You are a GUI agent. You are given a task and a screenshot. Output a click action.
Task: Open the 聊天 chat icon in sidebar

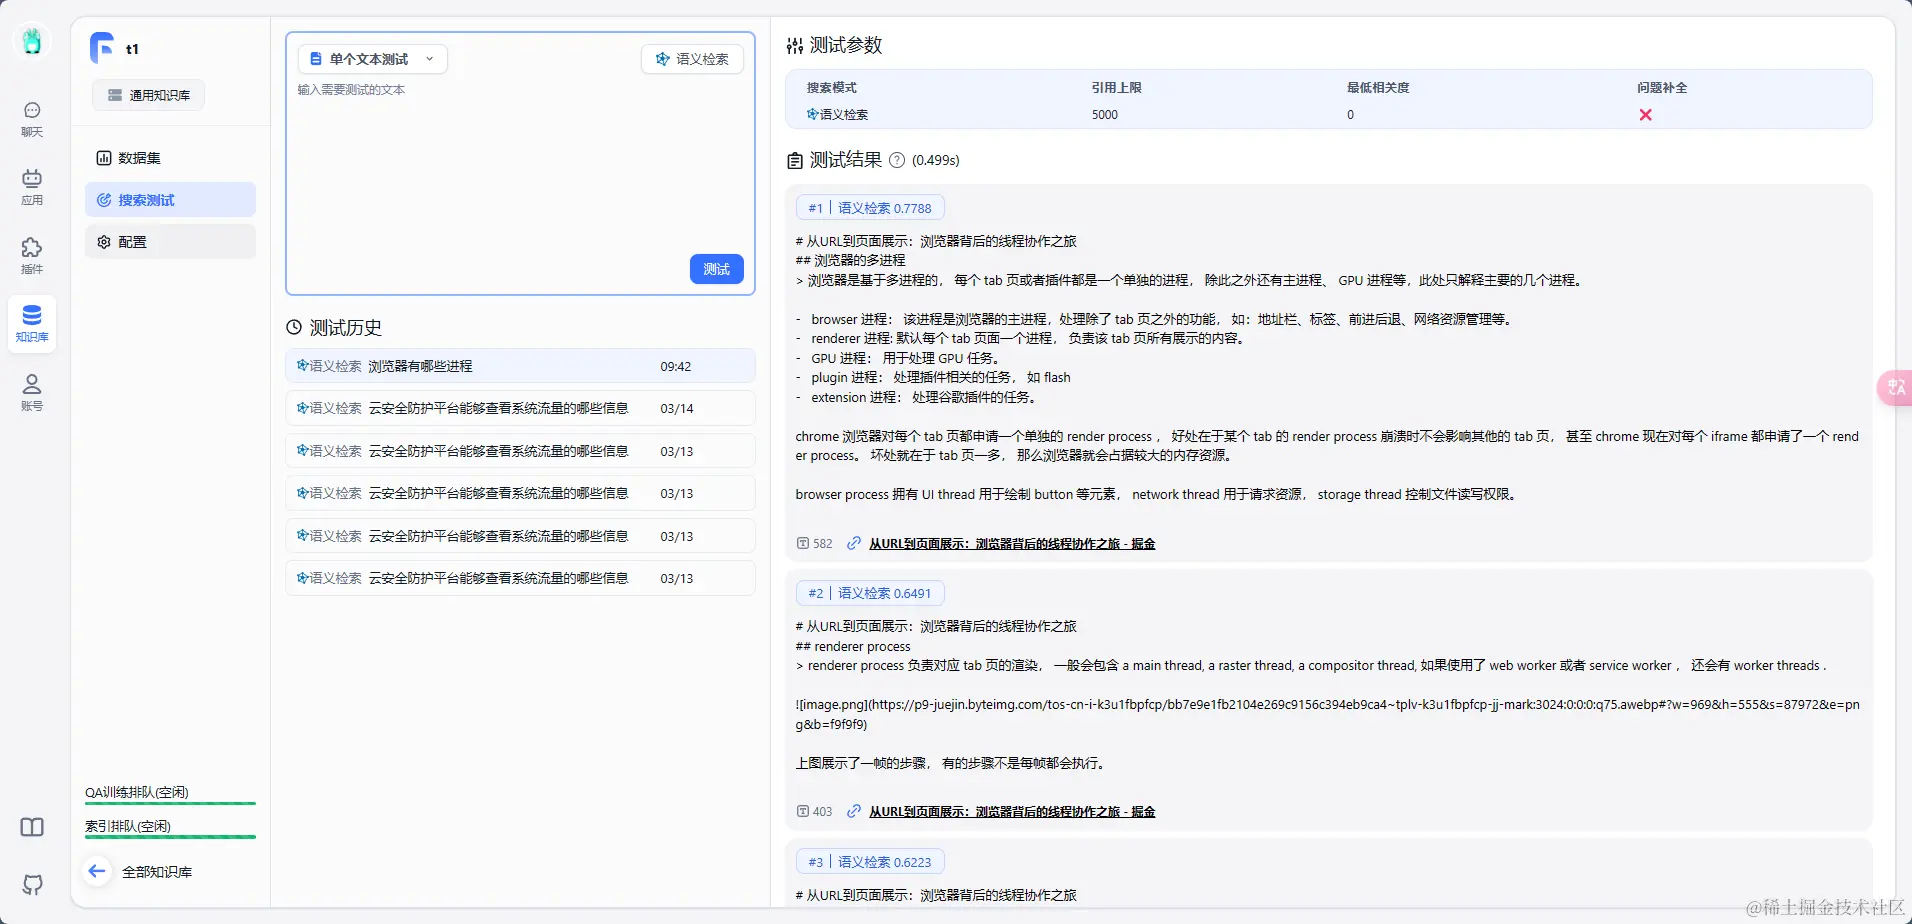(x=32, y=118)
